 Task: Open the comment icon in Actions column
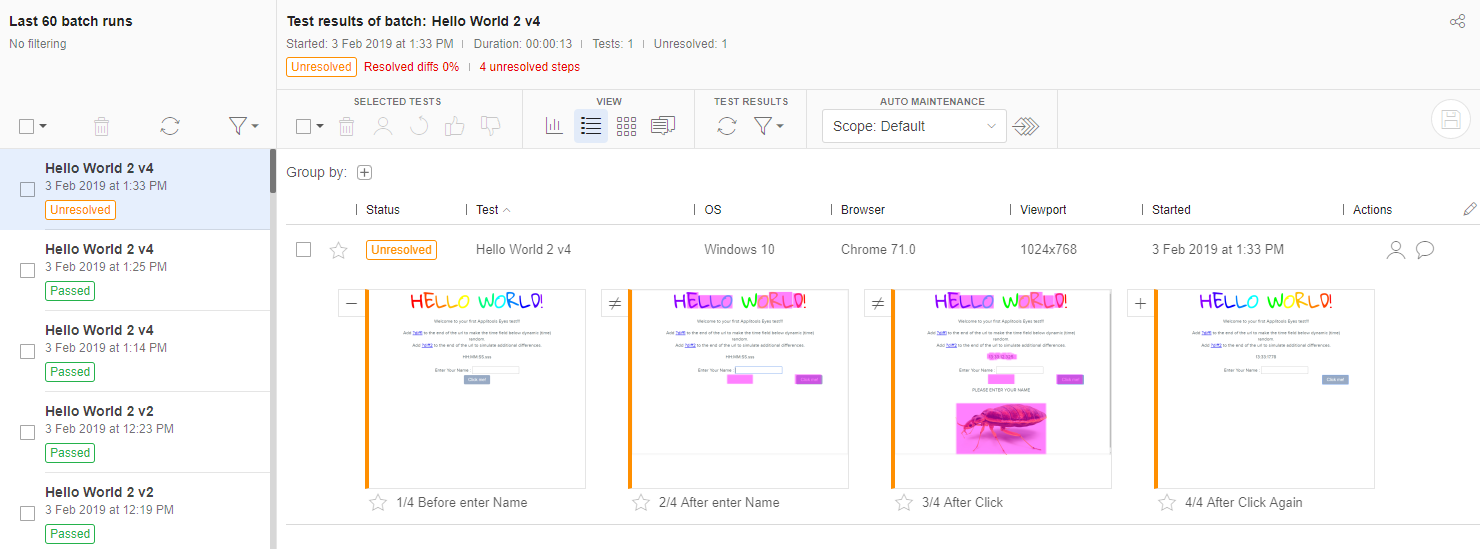(x=1425, y=250)
